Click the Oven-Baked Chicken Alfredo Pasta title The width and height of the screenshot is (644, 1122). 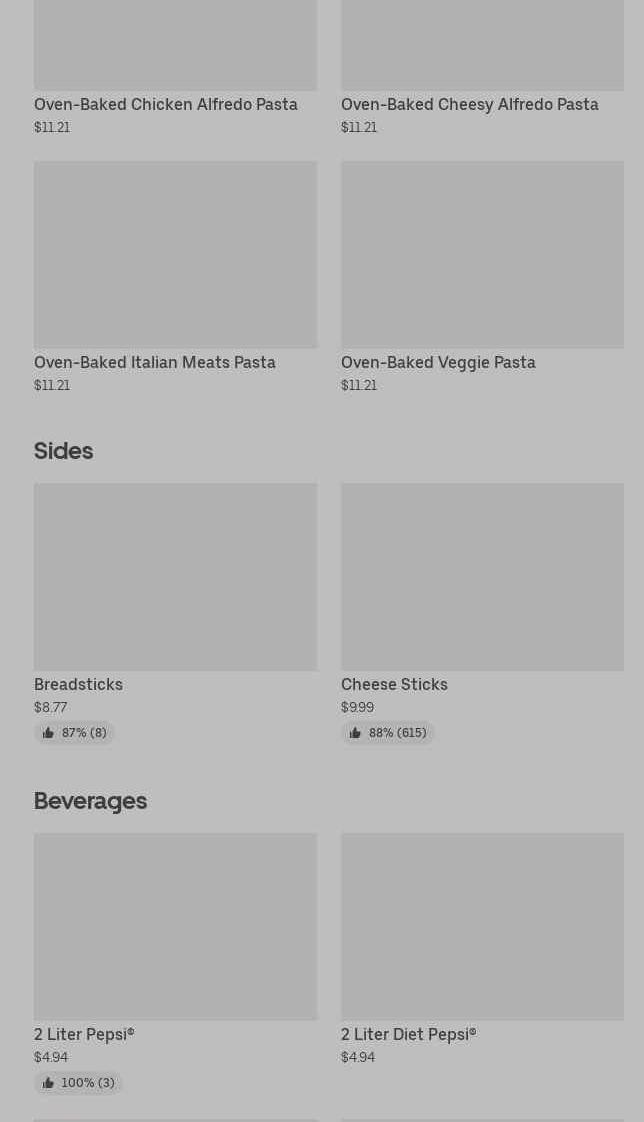tap(166, 104)
